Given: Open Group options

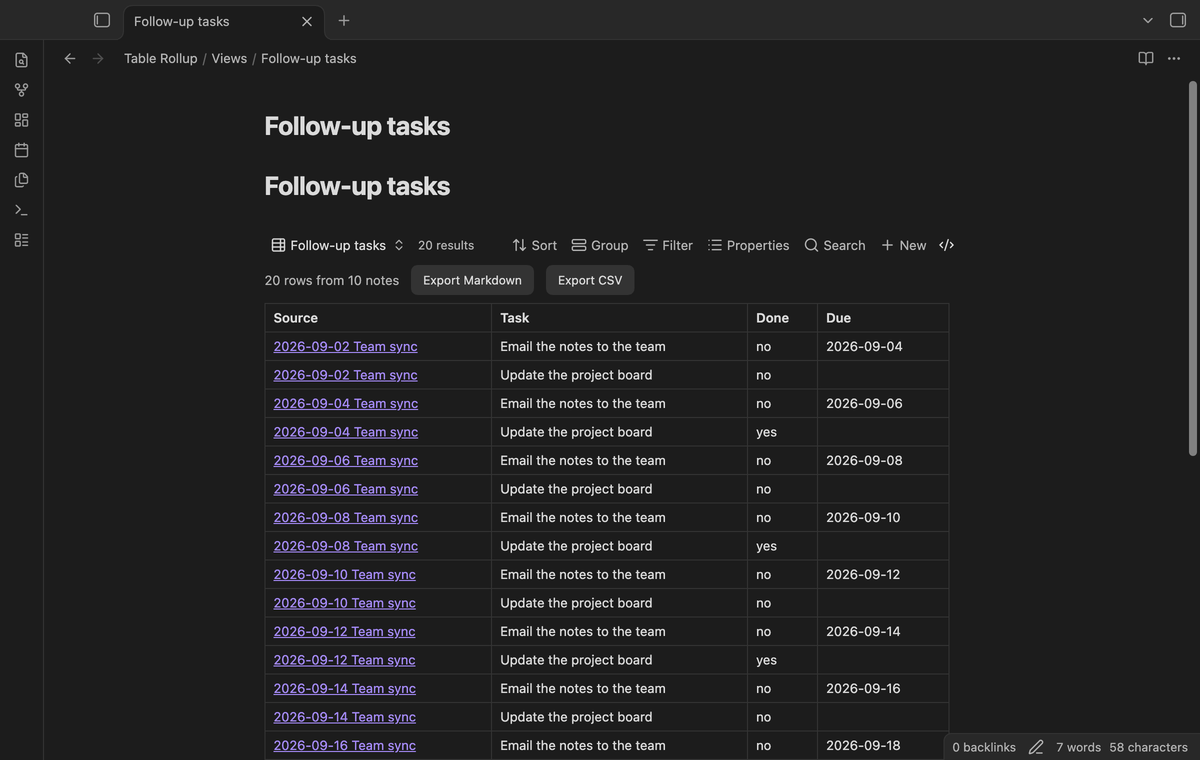Looking at the screenshot, I should tap(600, 245).
